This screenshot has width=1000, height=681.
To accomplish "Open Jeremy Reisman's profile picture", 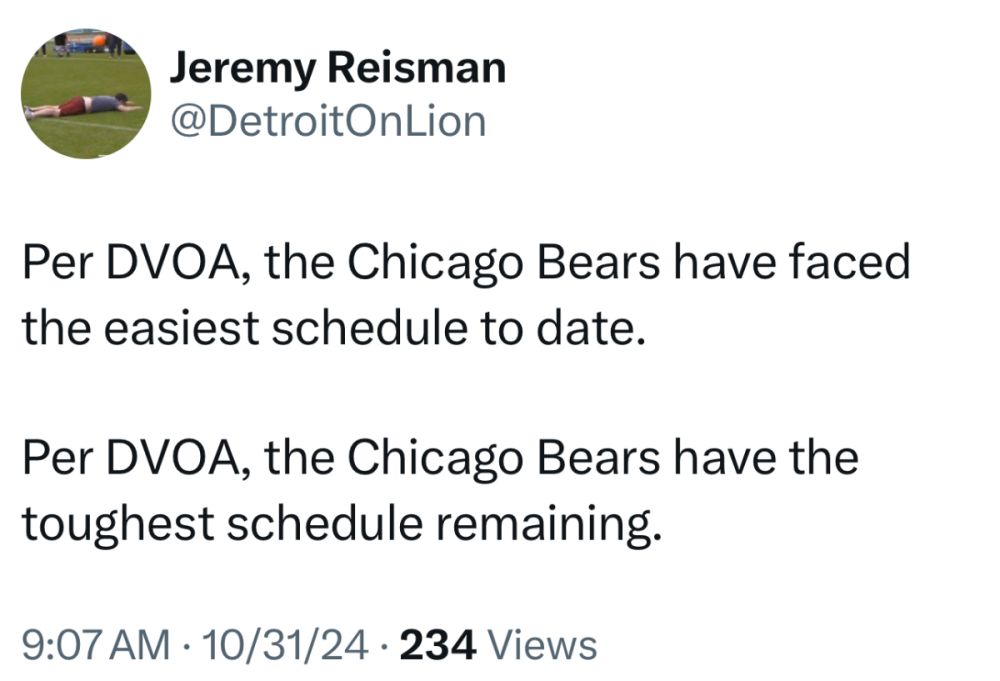I will (x=86, y=93).
